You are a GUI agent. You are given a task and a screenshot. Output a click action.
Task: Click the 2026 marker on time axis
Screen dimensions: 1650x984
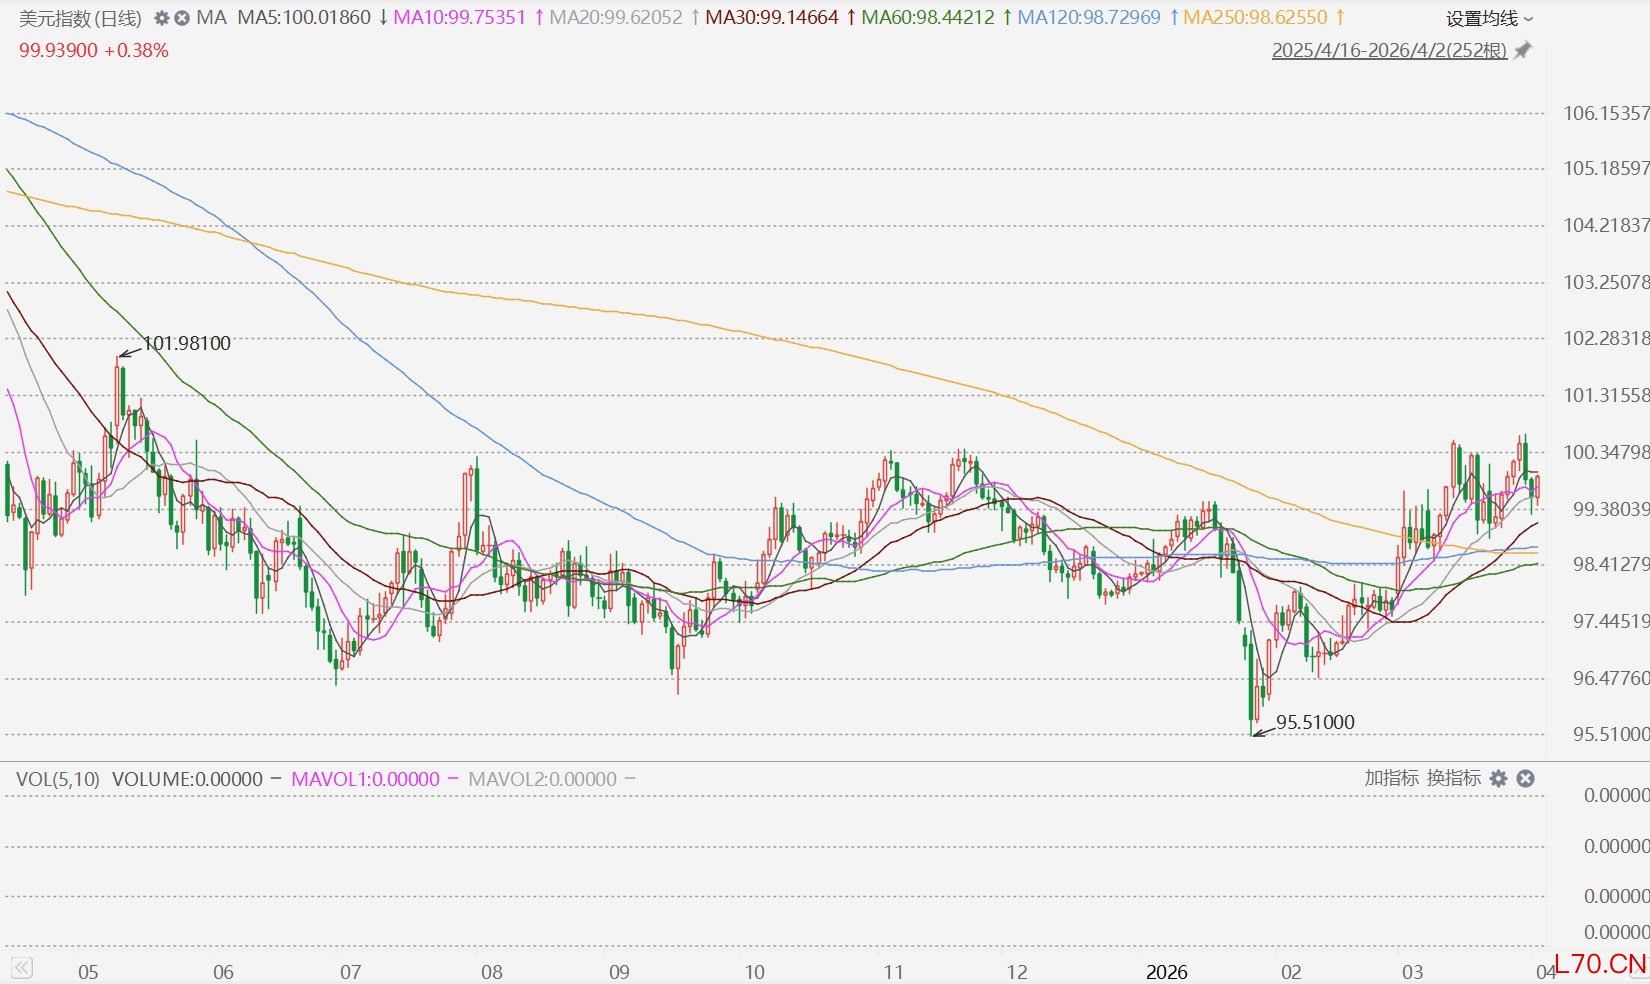pos(1166,972)
